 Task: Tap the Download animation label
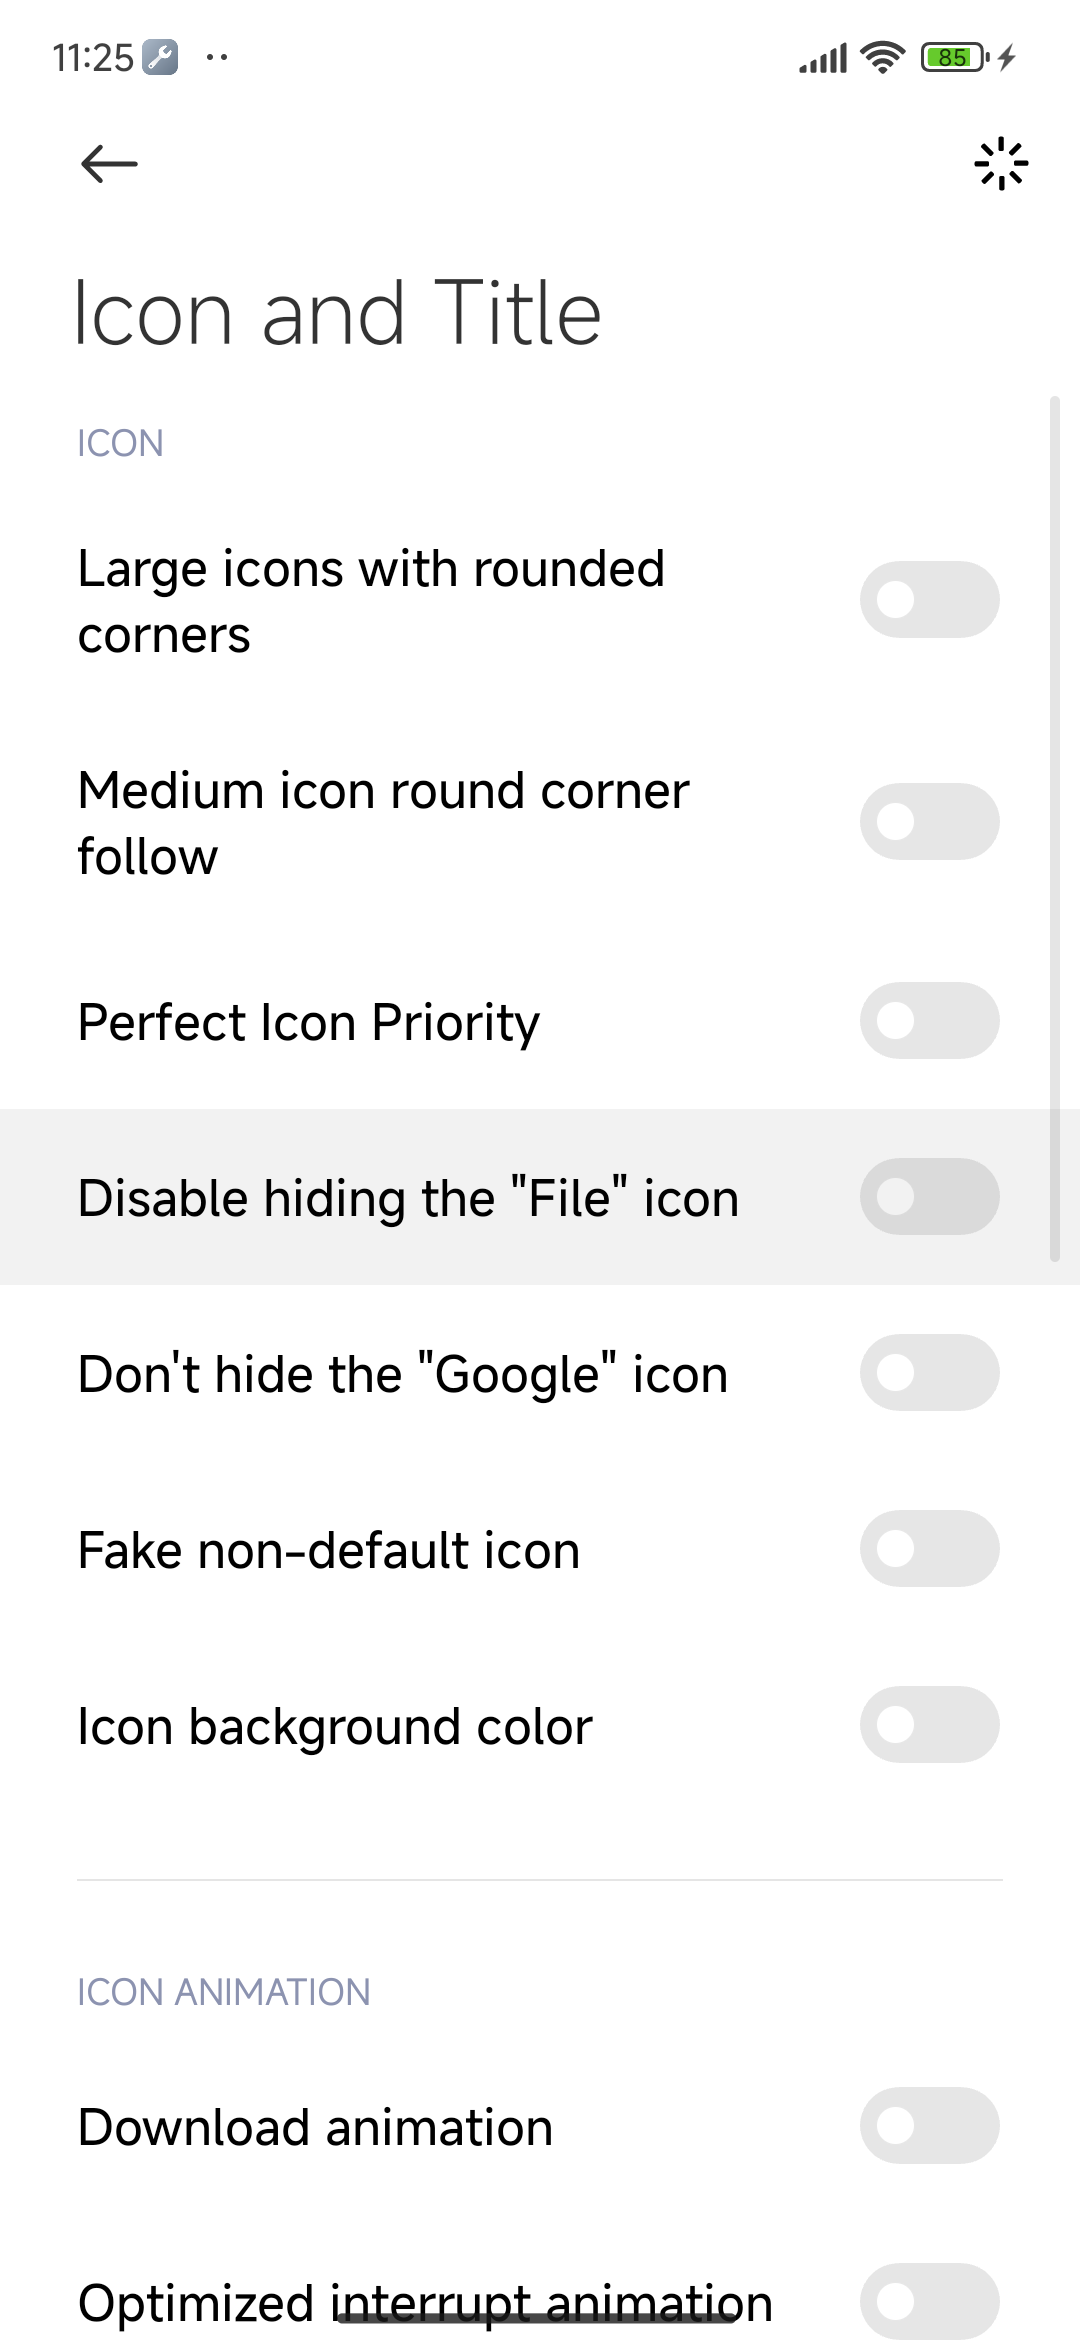(315, 2127)
